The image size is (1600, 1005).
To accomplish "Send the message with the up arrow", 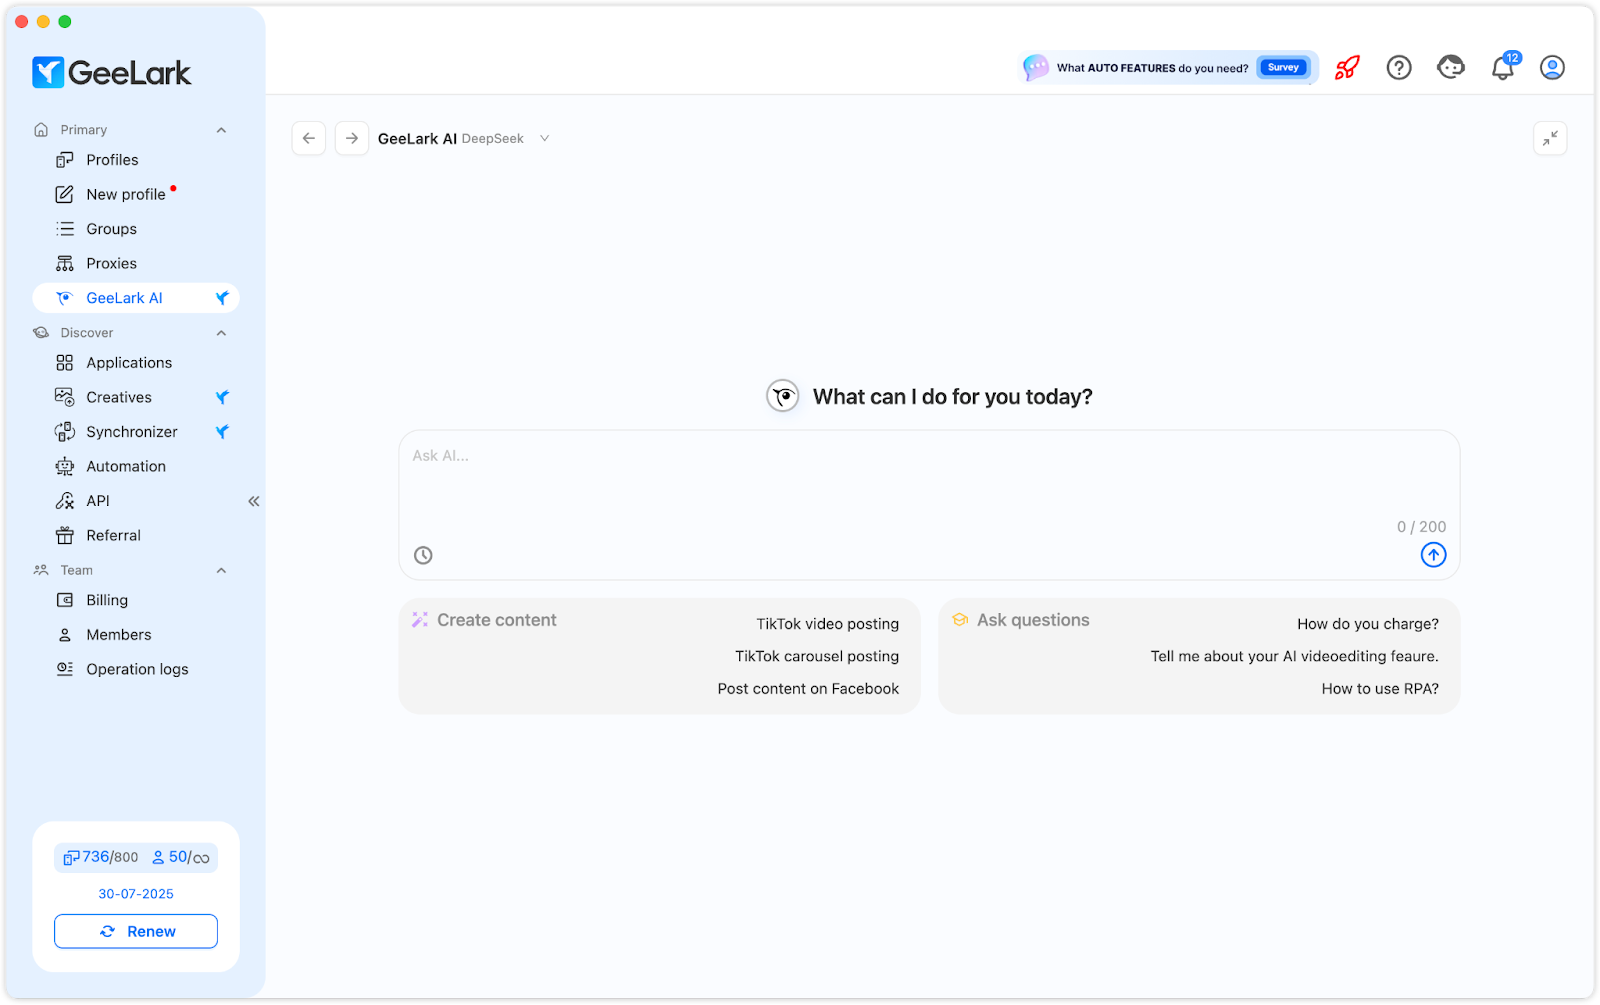I will [1433, 554].
